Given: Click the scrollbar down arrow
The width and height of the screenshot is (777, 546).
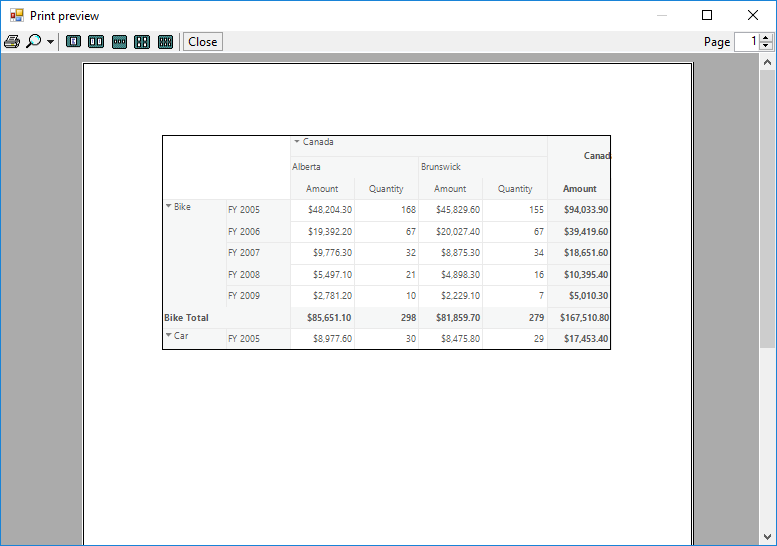Looking at the screenshot, I should click(x=768, y=537).
